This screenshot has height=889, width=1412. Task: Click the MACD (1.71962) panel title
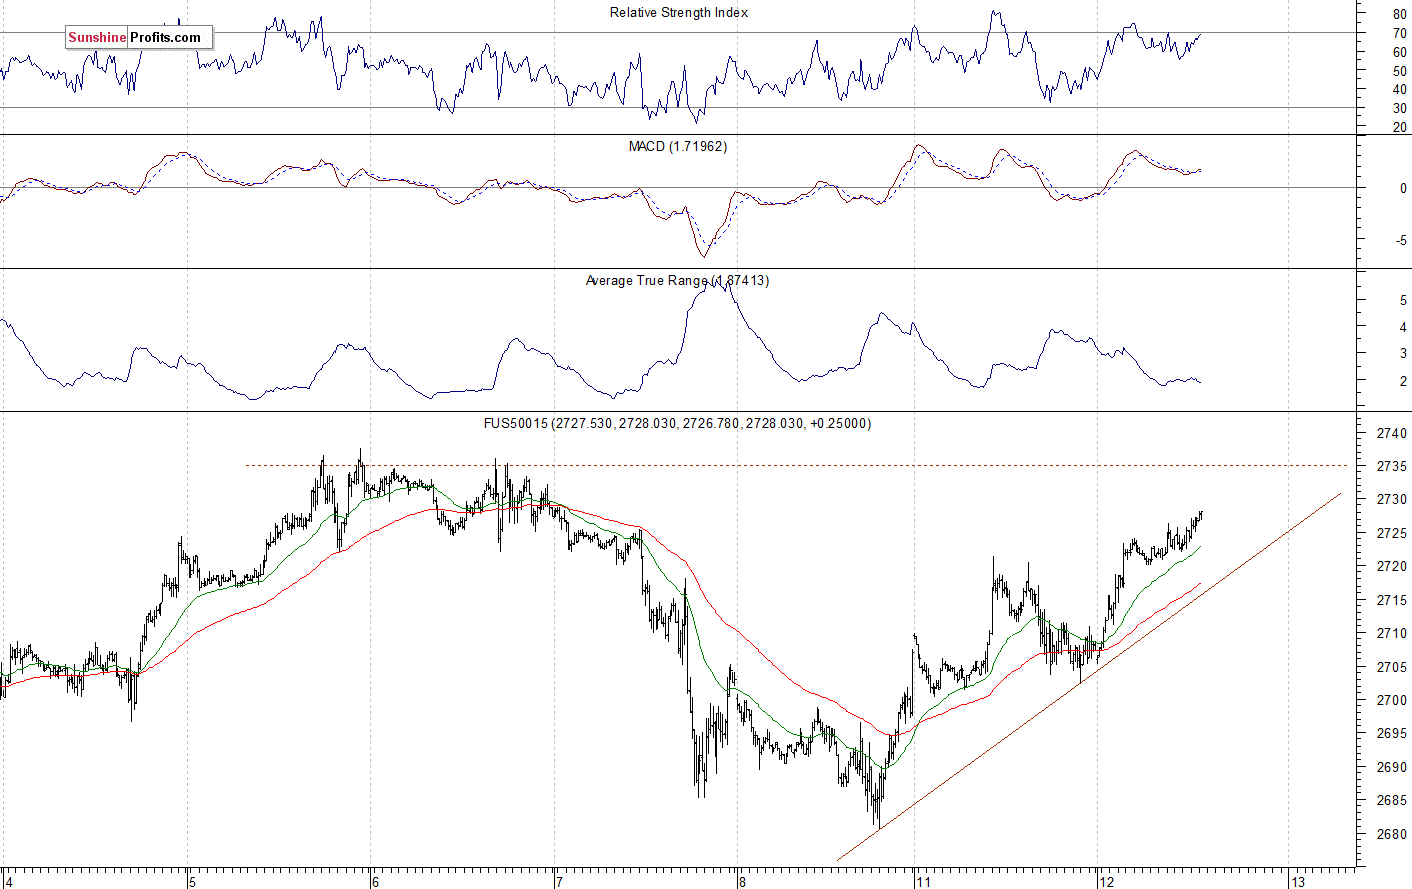pyautogui.click(x=678, y=147)
